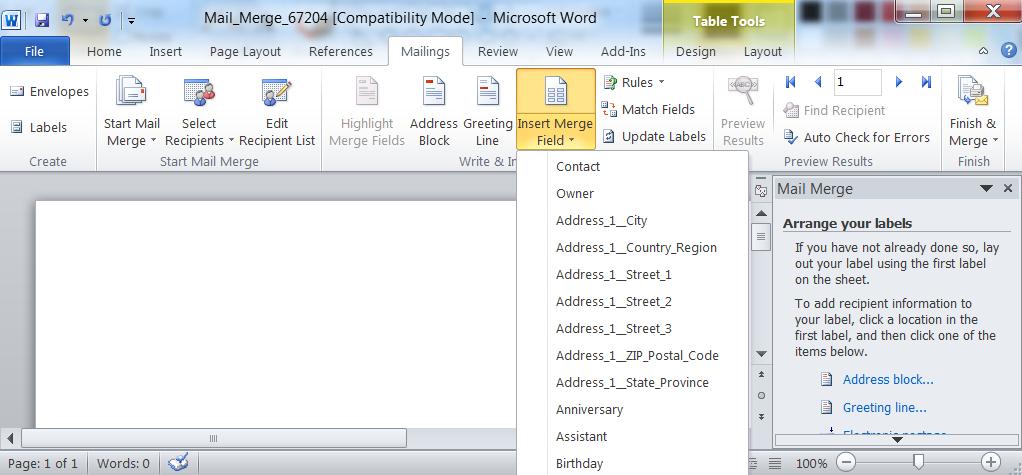The width and height of the screenshot is (1022, 475).
Task: Click the Insert Merge Field icon
Action: 555,91
